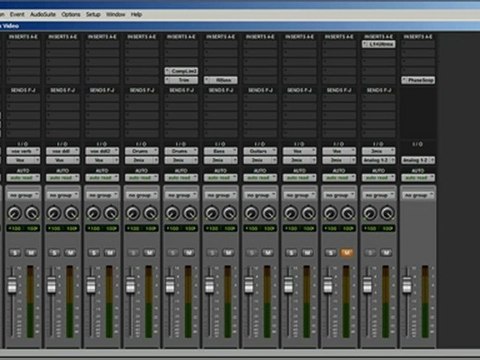The height and width of the screenshot is (360, 480).
Task: Click left pan knob on Guitars strip
Action: pyautogui.click(x=251, y=213)
